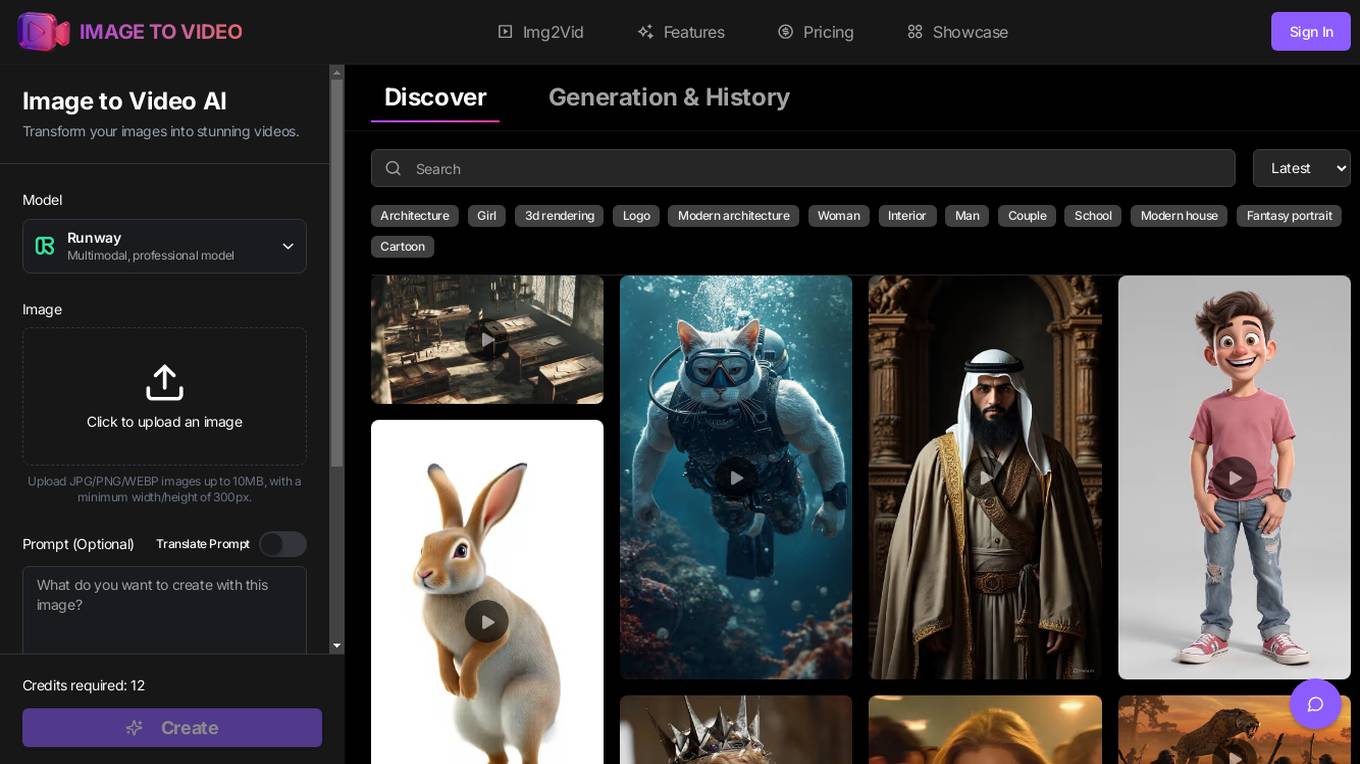Open the Img2Vid nav item
The height and width of the screenshot is (764, 1360).
click(541, 32)
